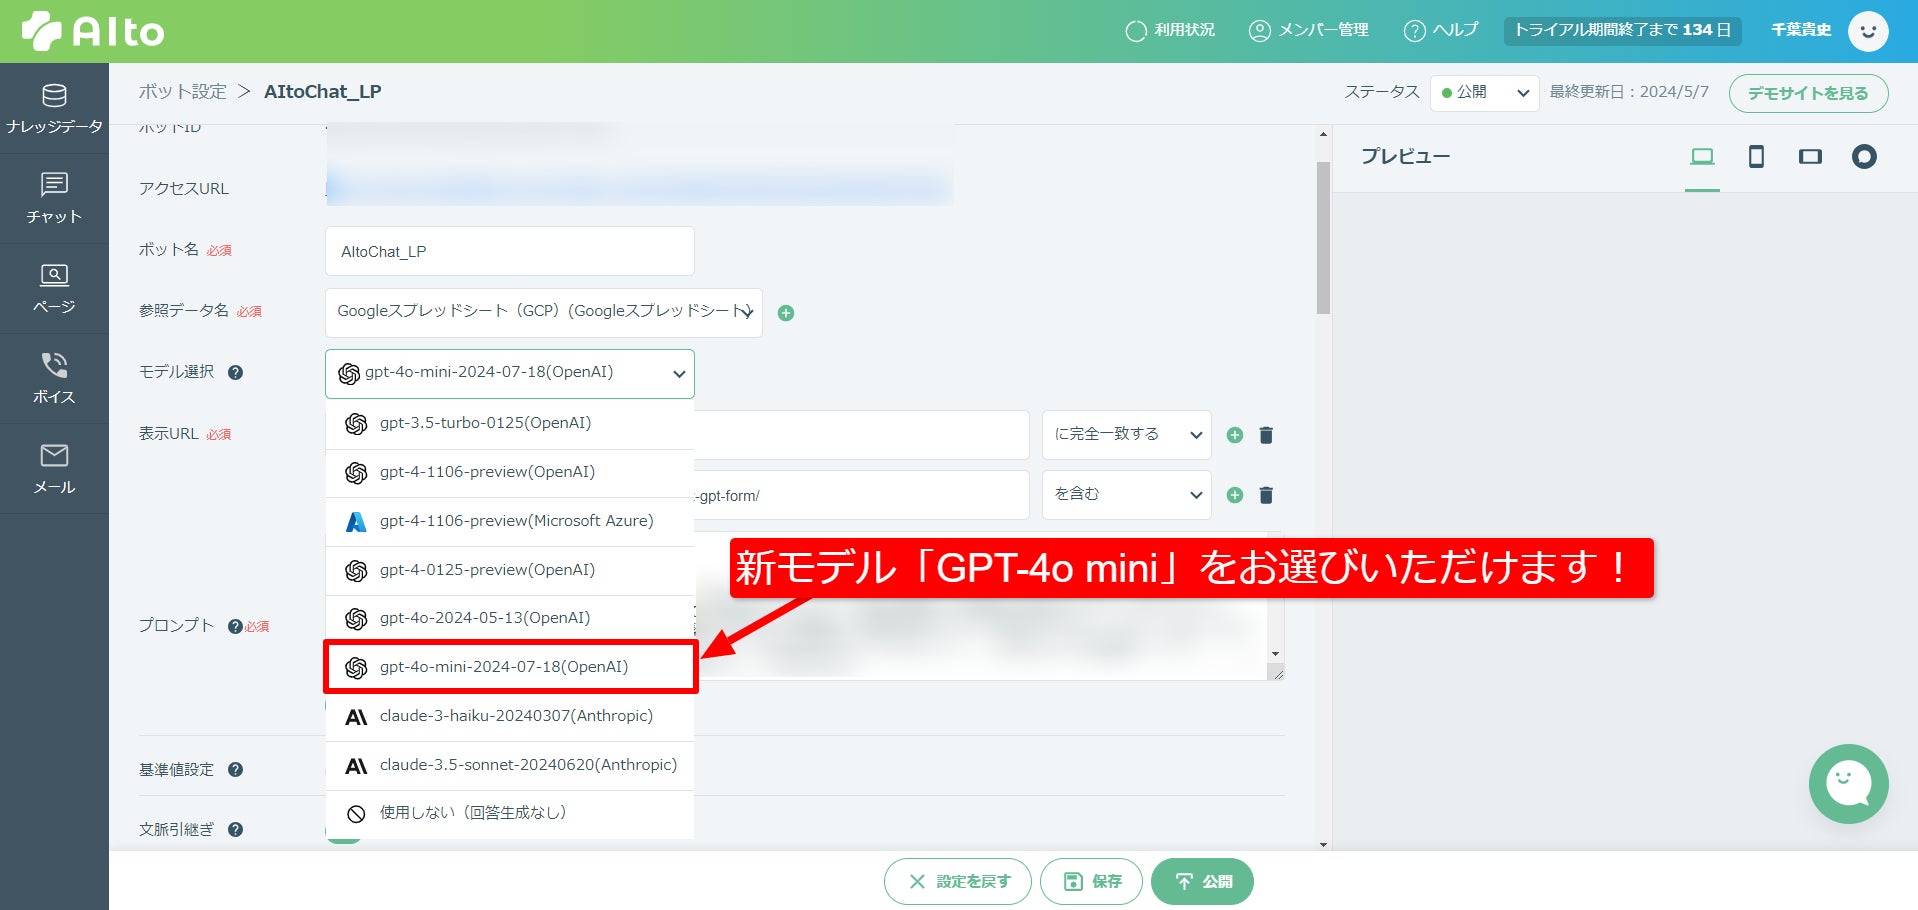Add another 参照データ with the green plus
This screenshot has width=1918, height=910.
786,313
